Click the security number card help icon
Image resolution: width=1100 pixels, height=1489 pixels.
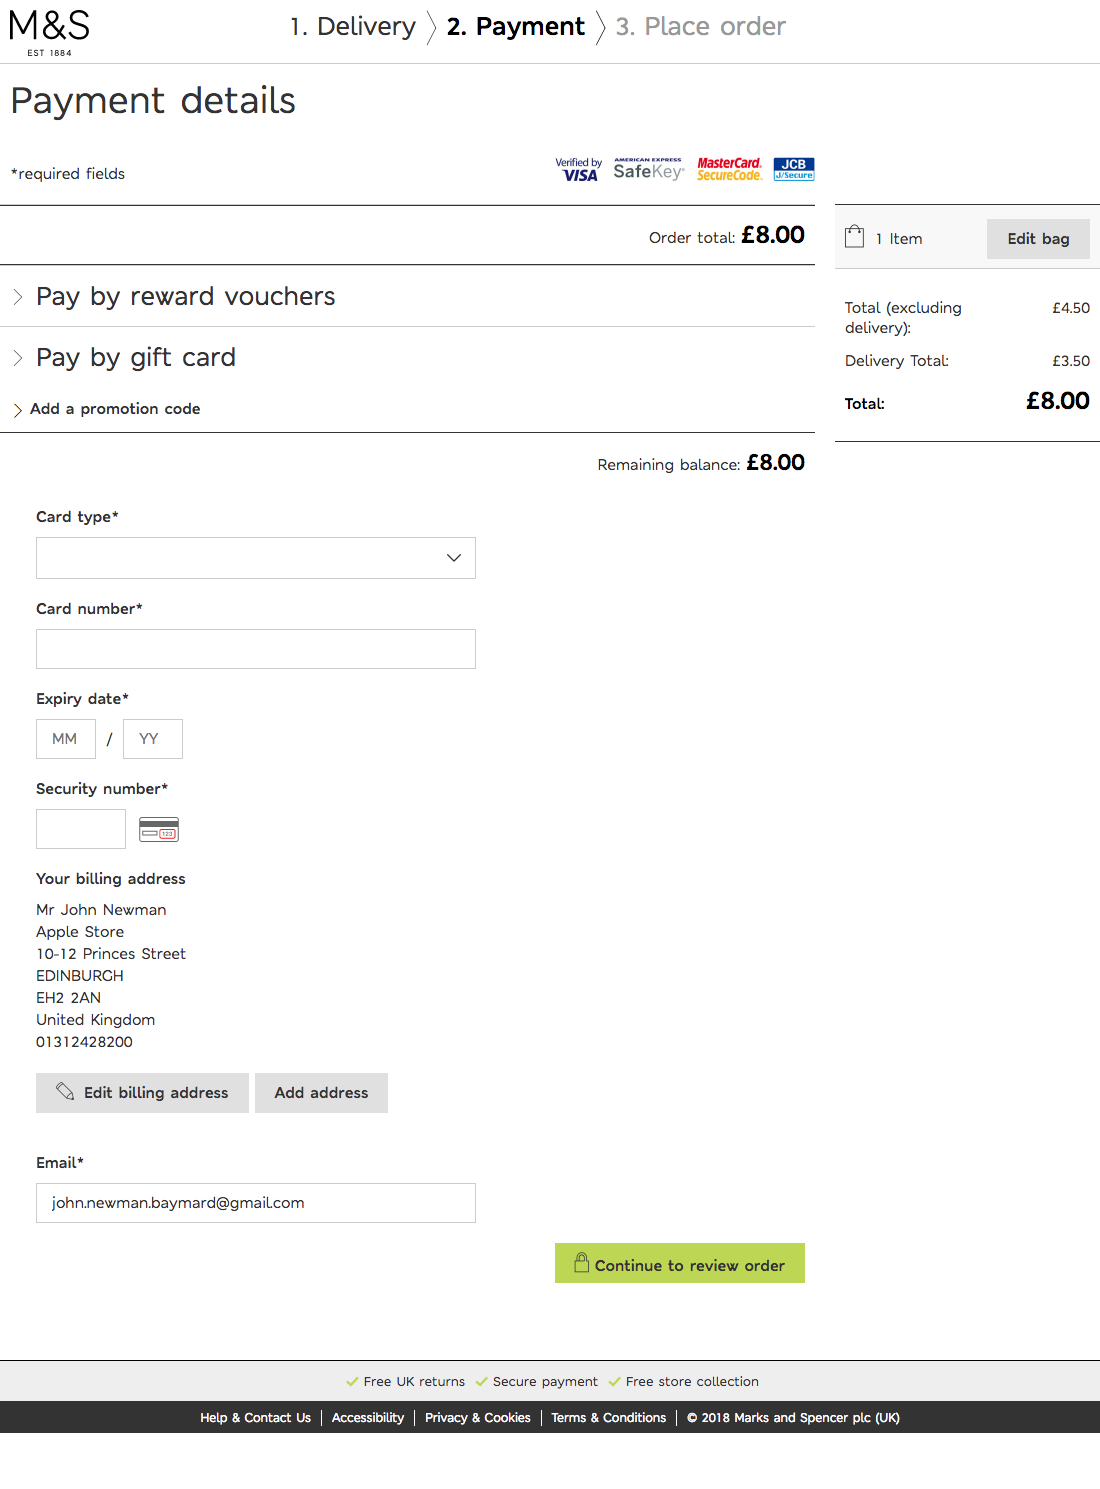[x=158, y=830]
